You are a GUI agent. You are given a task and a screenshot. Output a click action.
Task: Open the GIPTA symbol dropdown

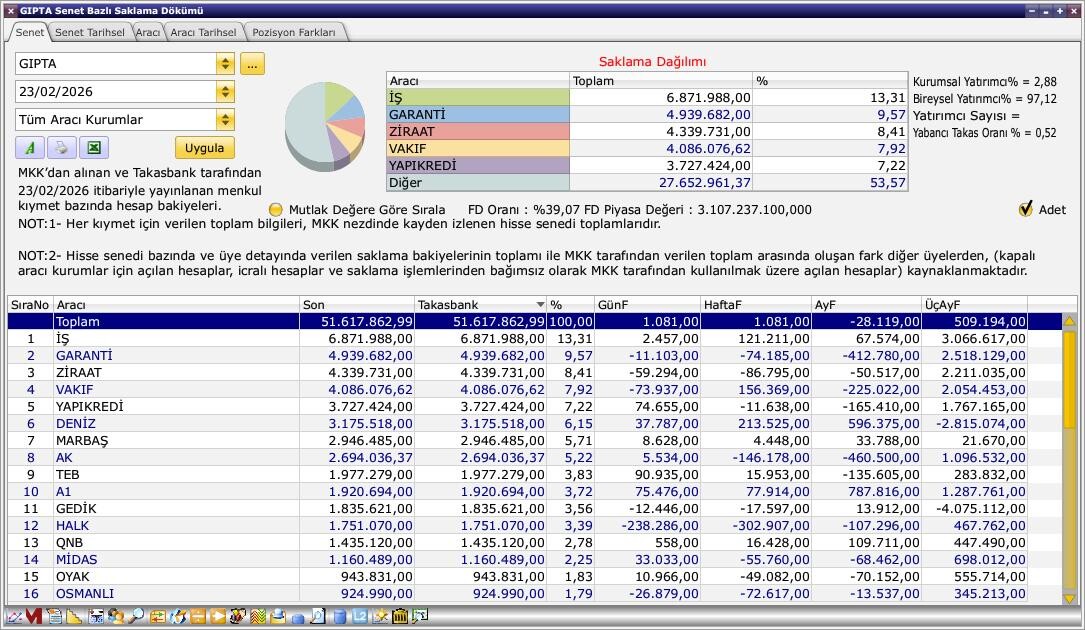(x=225, y=64)
